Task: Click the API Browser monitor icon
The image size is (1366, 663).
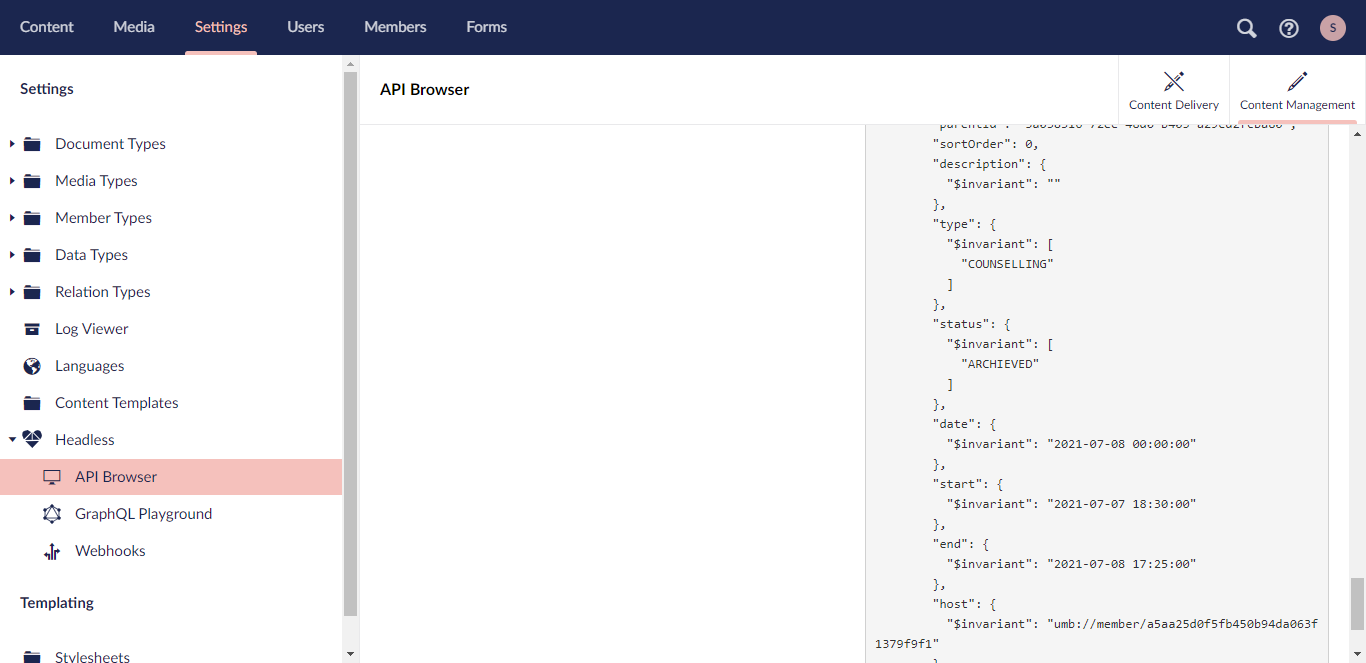Action: click(x=52, y=477)
